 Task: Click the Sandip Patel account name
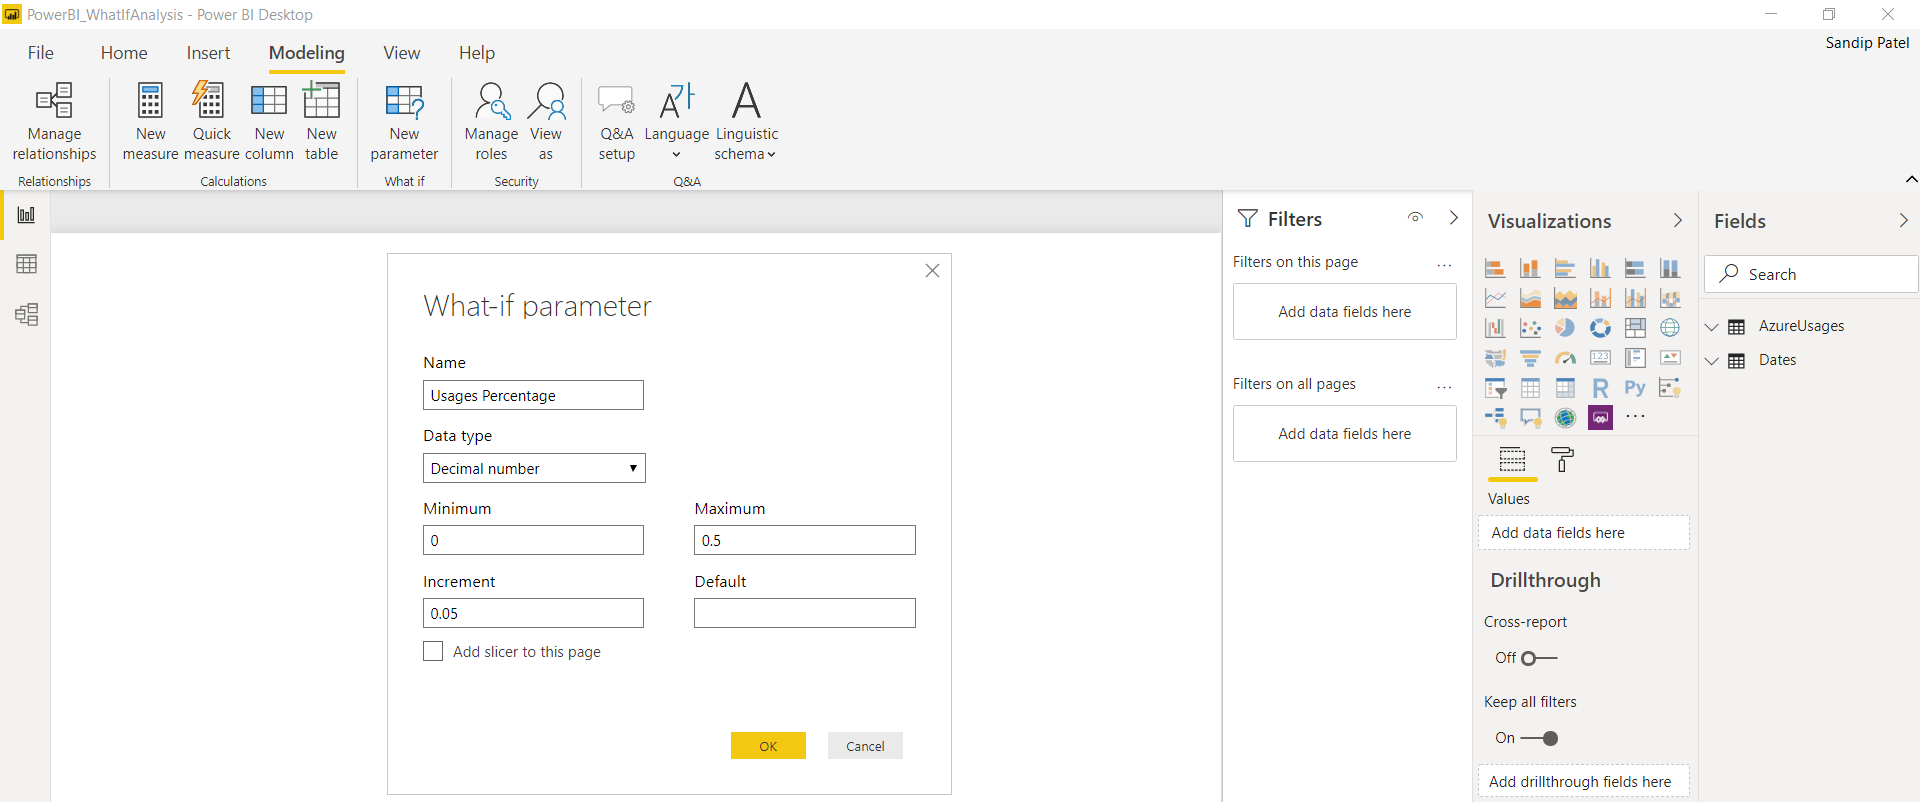tap(1867, 43)
